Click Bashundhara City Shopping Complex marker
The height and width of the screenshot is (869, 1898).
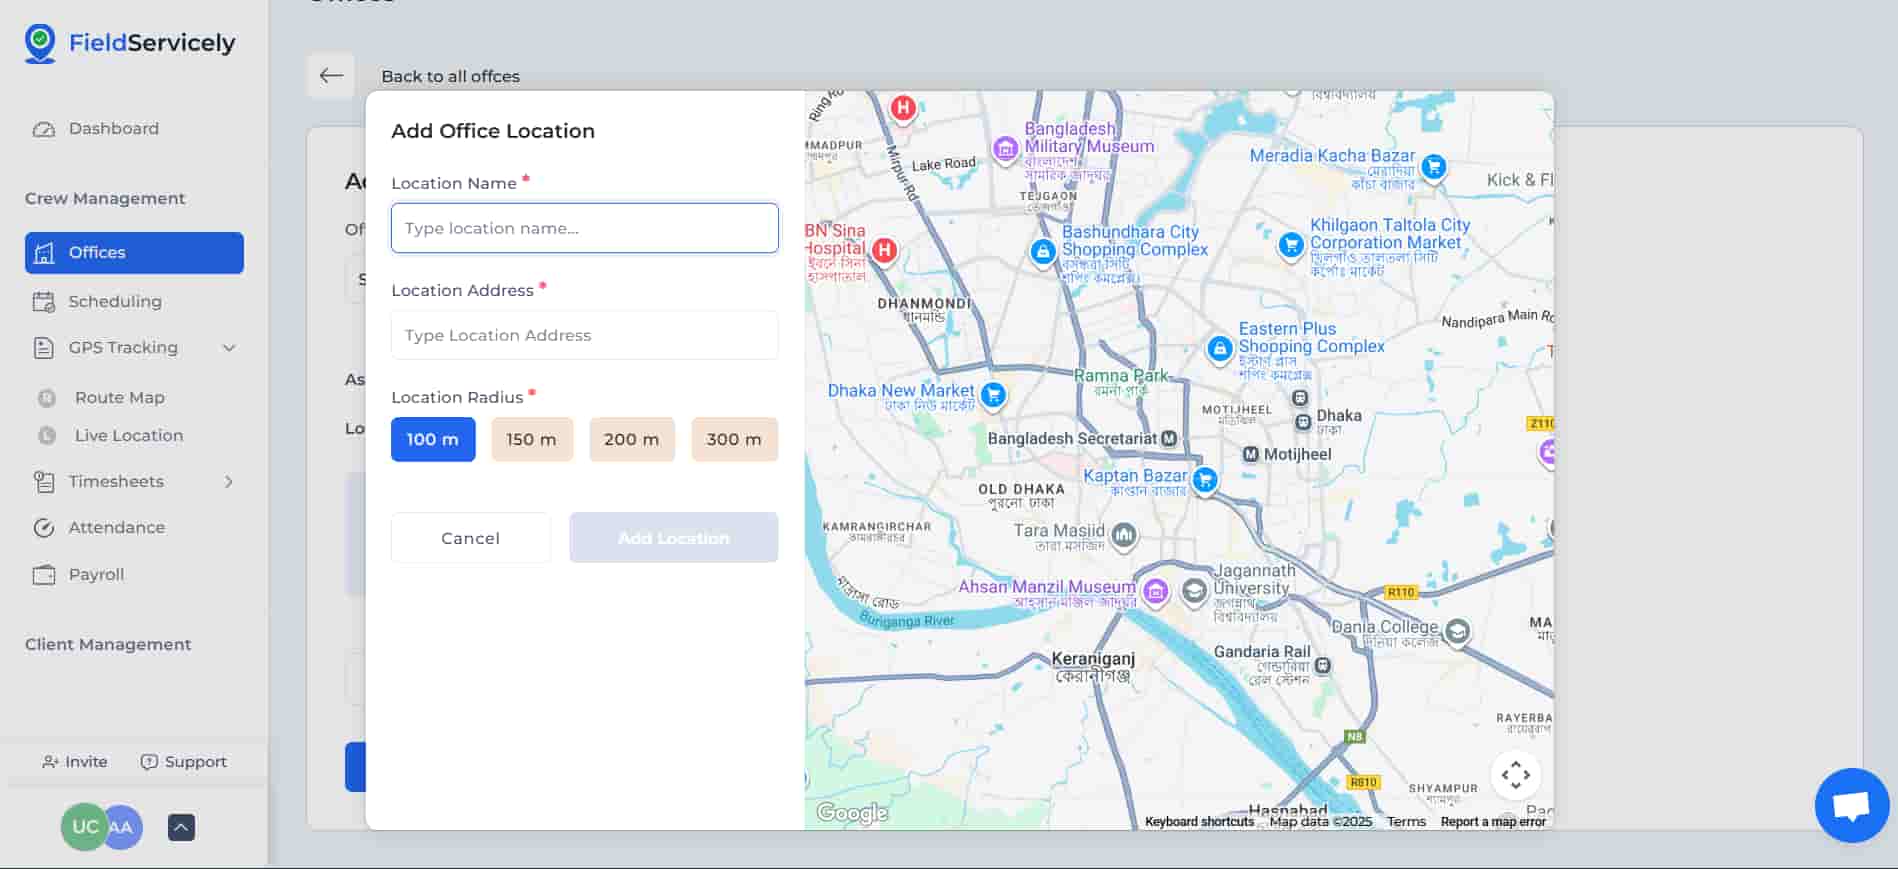pos(1043,251)
